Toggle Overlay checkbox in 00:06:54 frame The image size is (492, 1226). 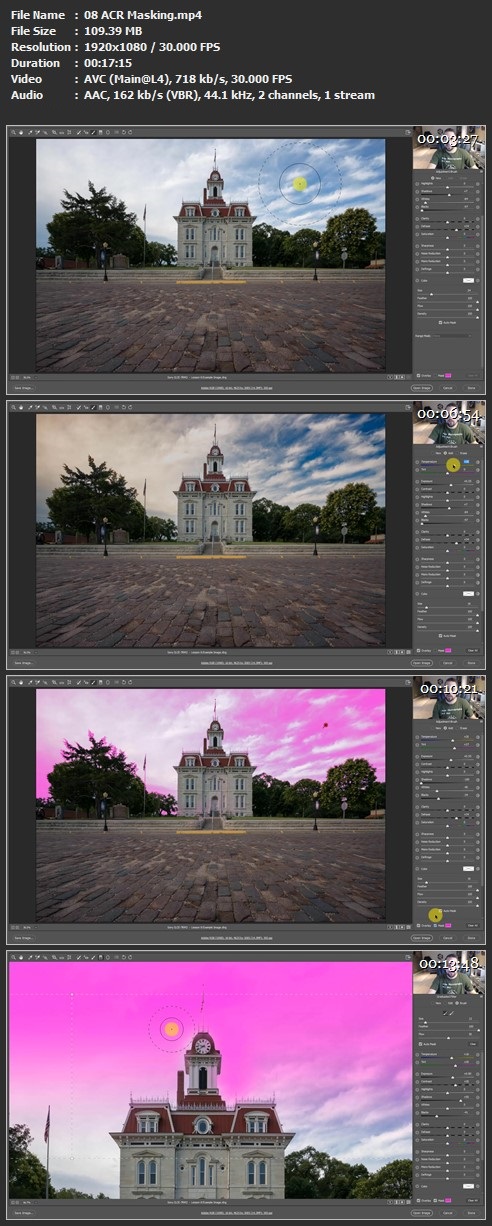click(418, 650)
